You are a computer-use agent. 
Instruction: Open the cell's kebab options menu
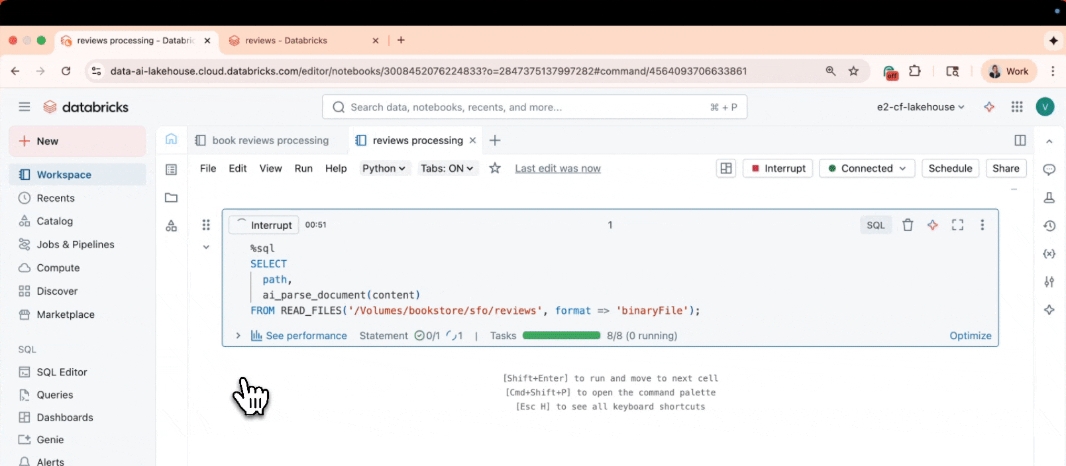982,225
